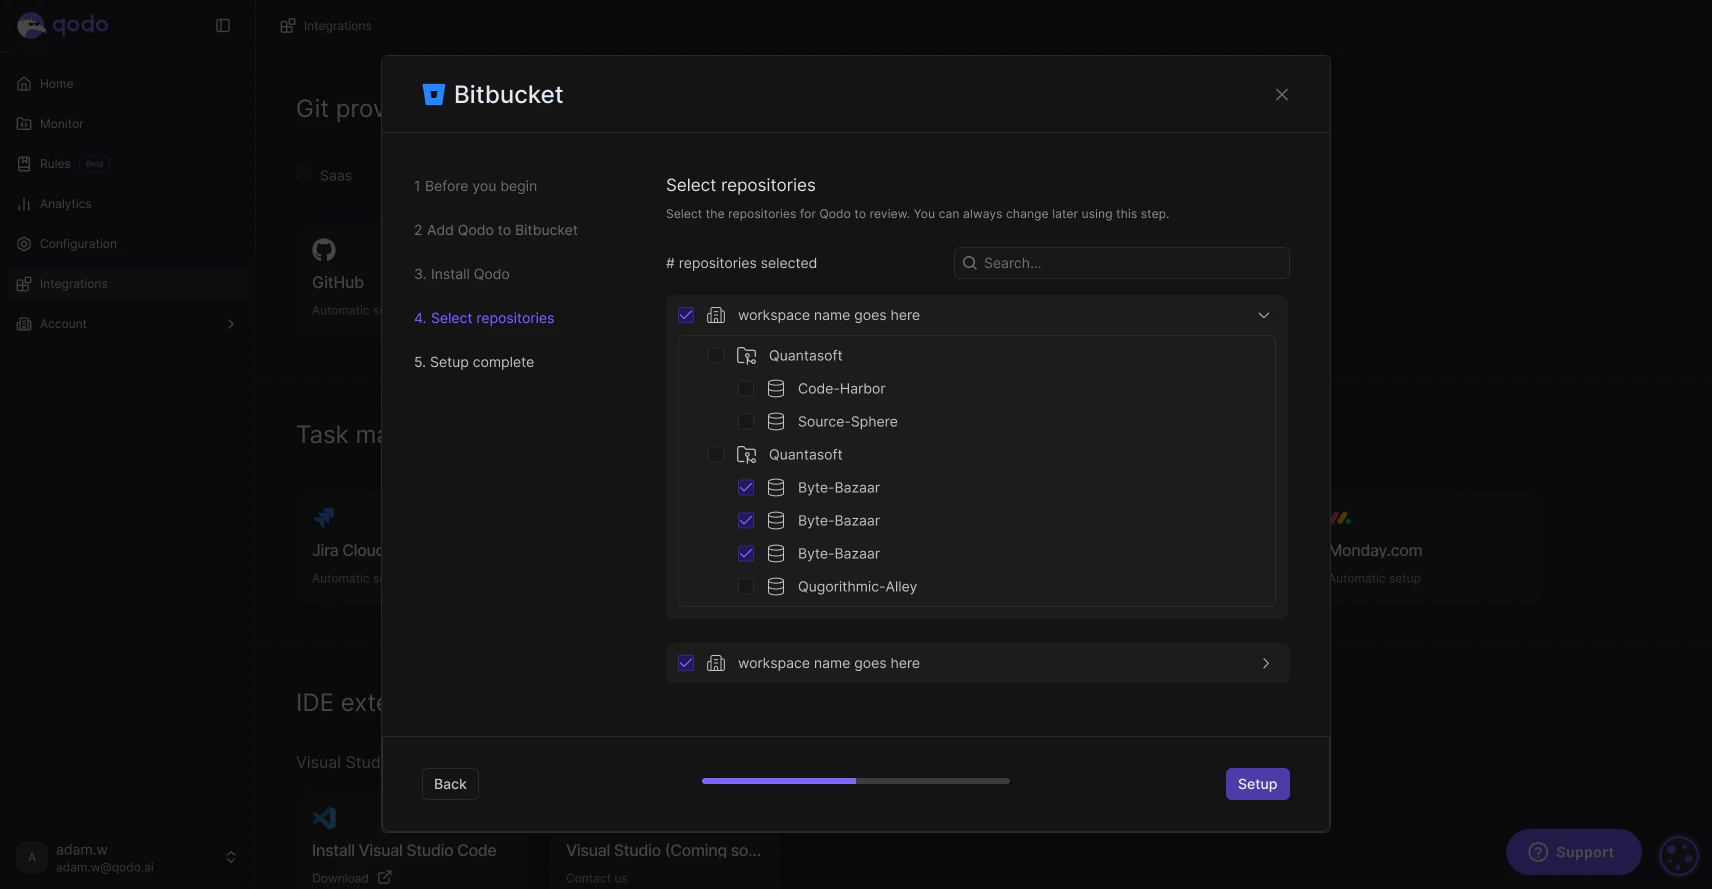Click the Analytics bar chart icon
The image size is (1712, 889).
24,204
